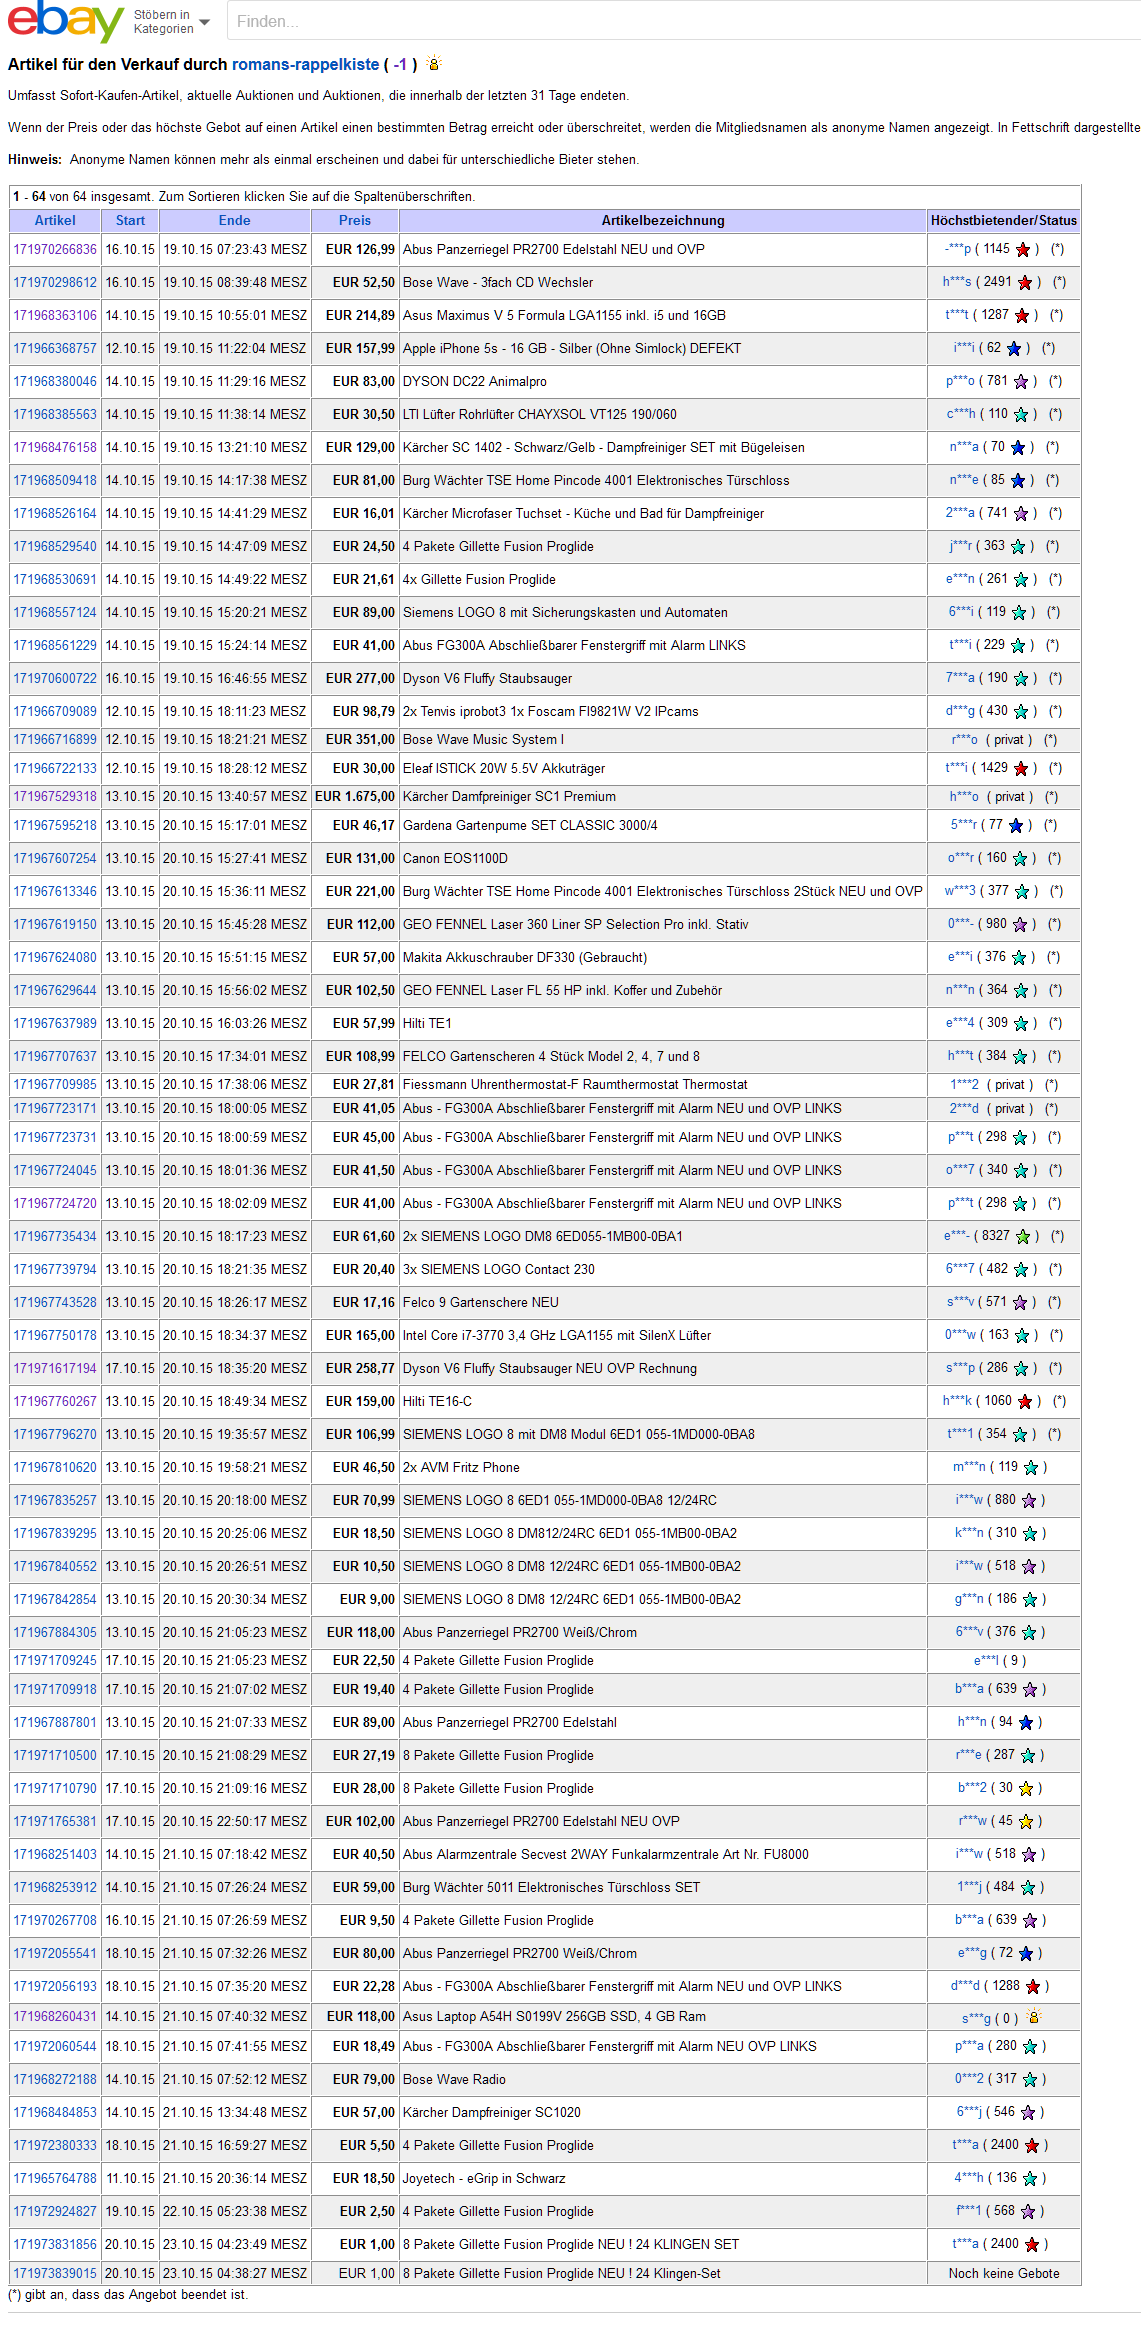The height and width of the screenshot is (2326, 1141).
Task: Click the blue star of bidder 5***r (77)
Action: (x=1015, y=826)
